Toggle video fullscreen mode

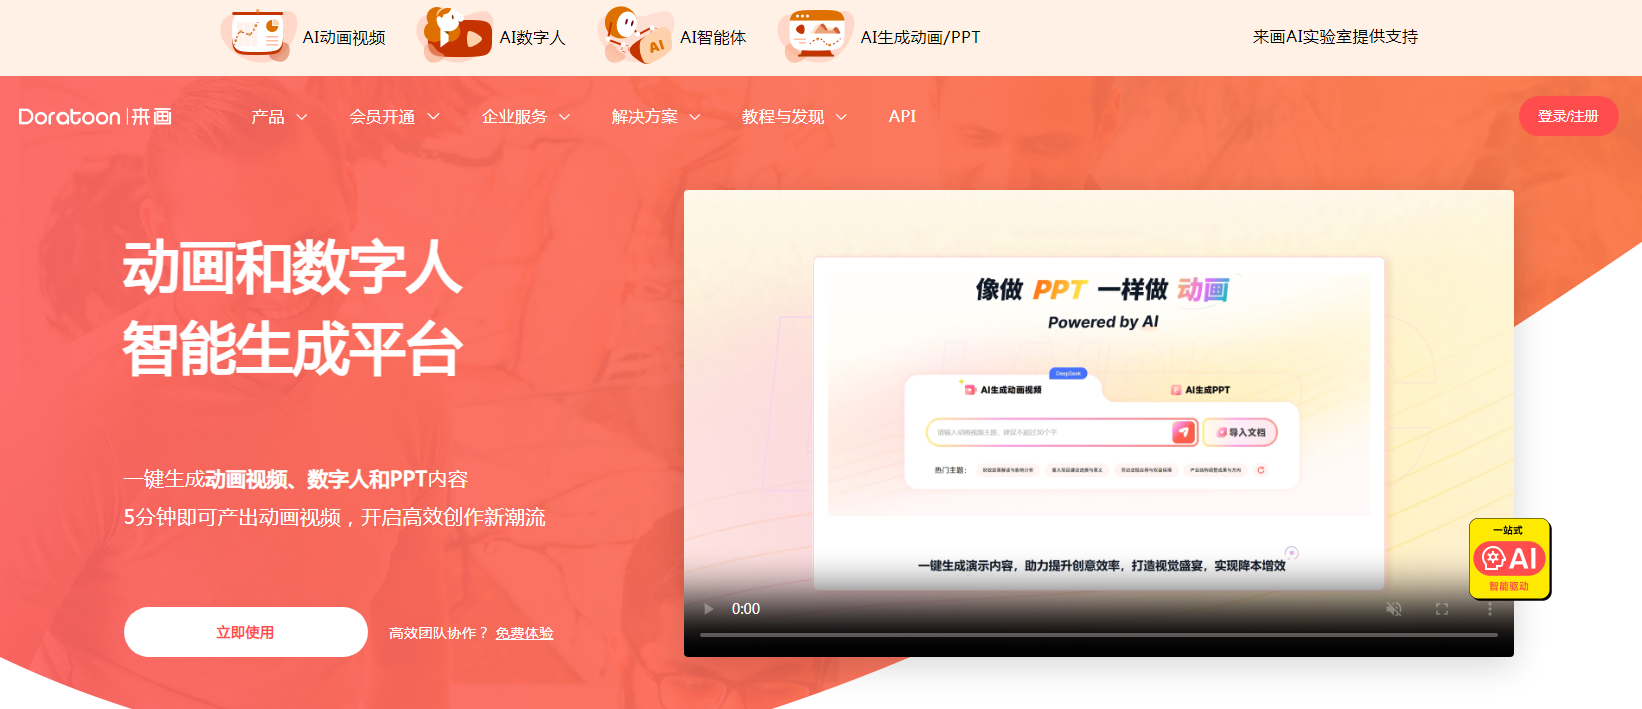coord(1442,609)
